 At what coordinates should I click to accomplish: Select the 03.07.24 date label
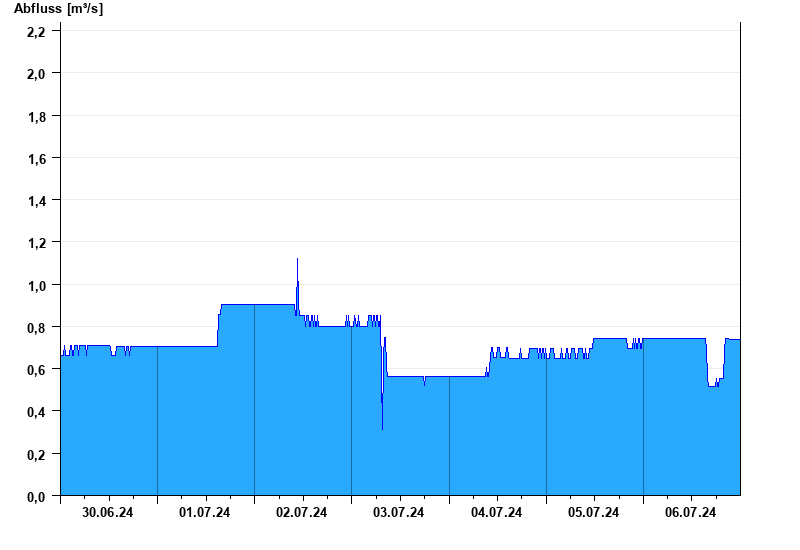pos(398,512)
